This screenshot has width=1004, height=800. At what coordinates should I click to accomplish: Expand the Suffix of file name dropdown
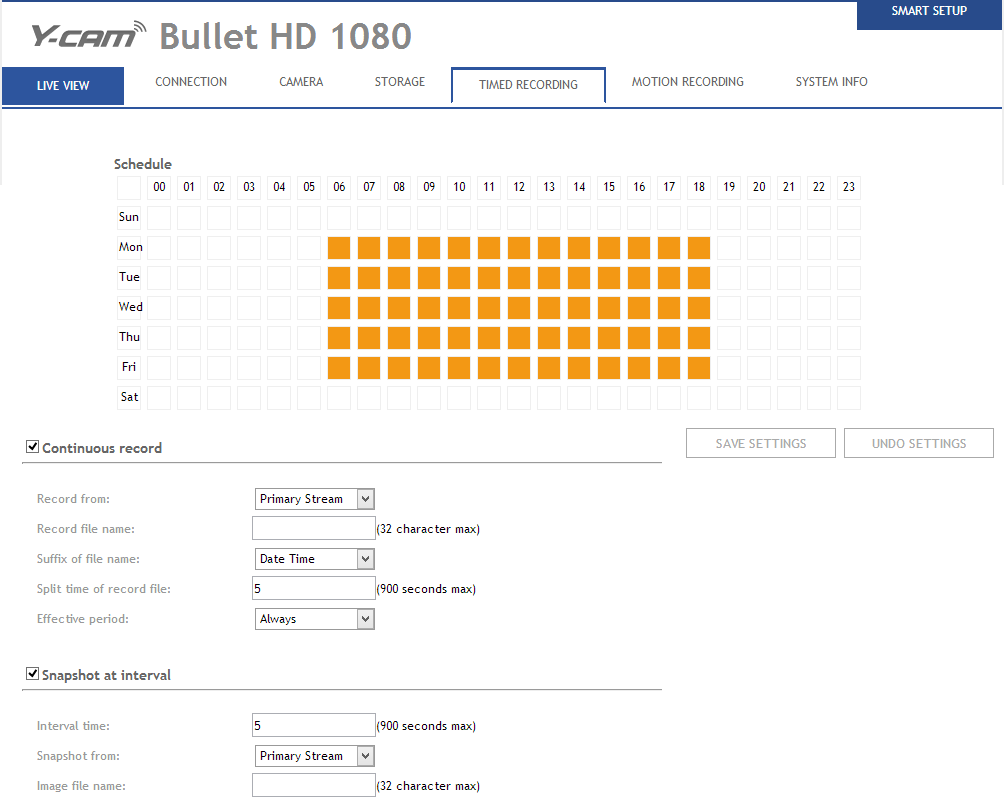point(315,559)
